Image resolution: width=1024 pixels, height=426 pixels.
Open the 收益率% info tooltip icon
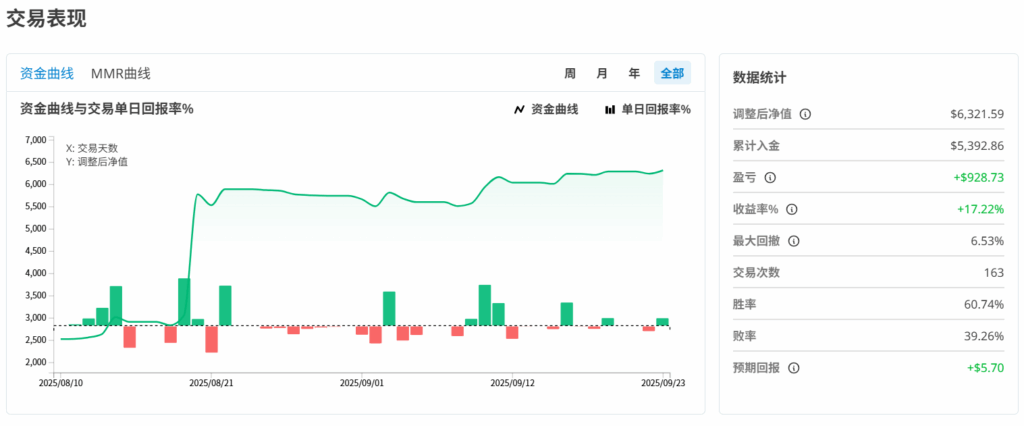(x=792, y=210)
